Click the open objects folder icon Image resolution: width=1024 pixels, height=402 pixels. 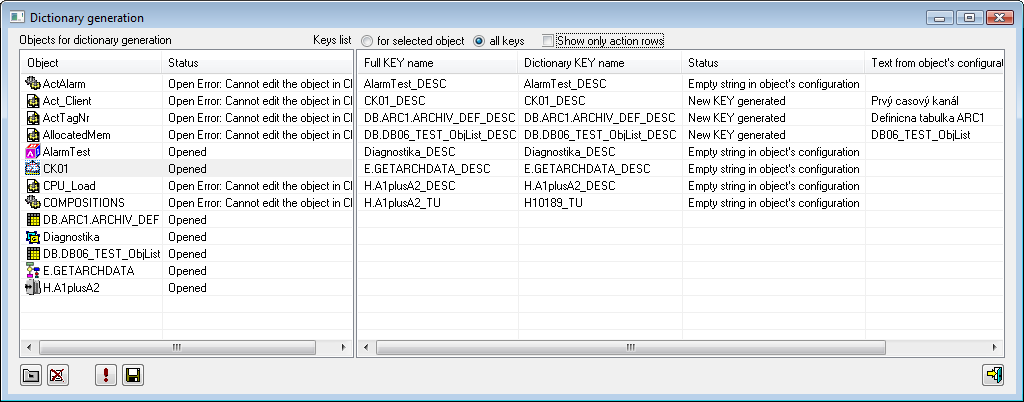point(31,375)
